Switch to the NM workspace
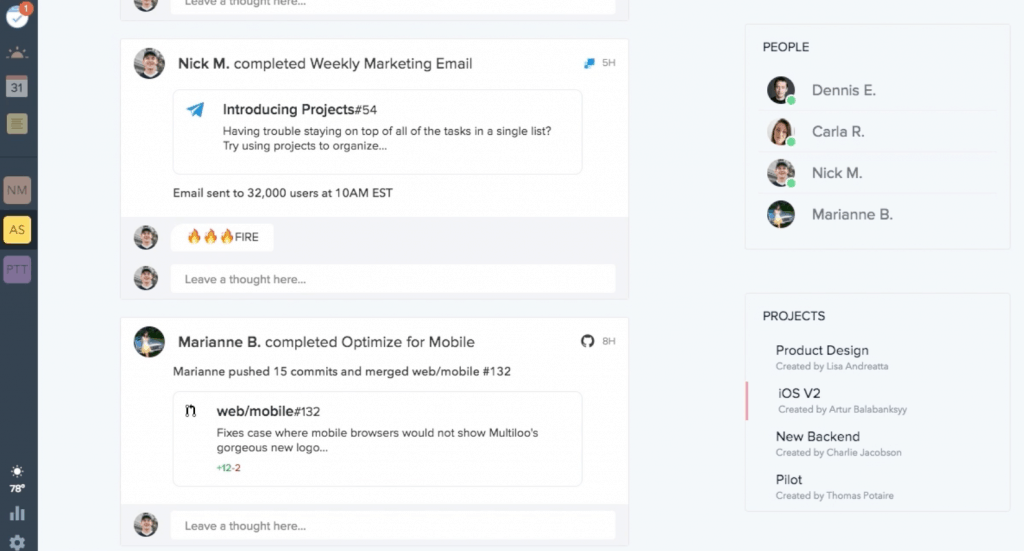 pos(17,190)
